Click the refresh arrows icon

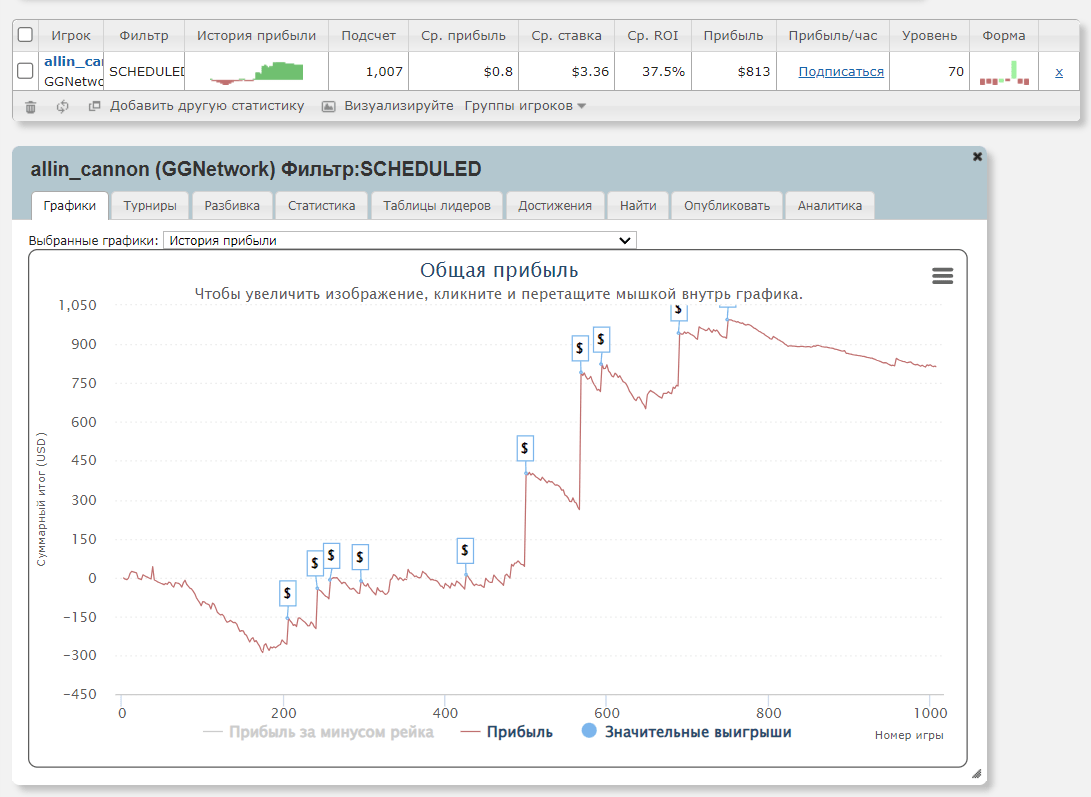pyautogui.click(x=62, y=106)
